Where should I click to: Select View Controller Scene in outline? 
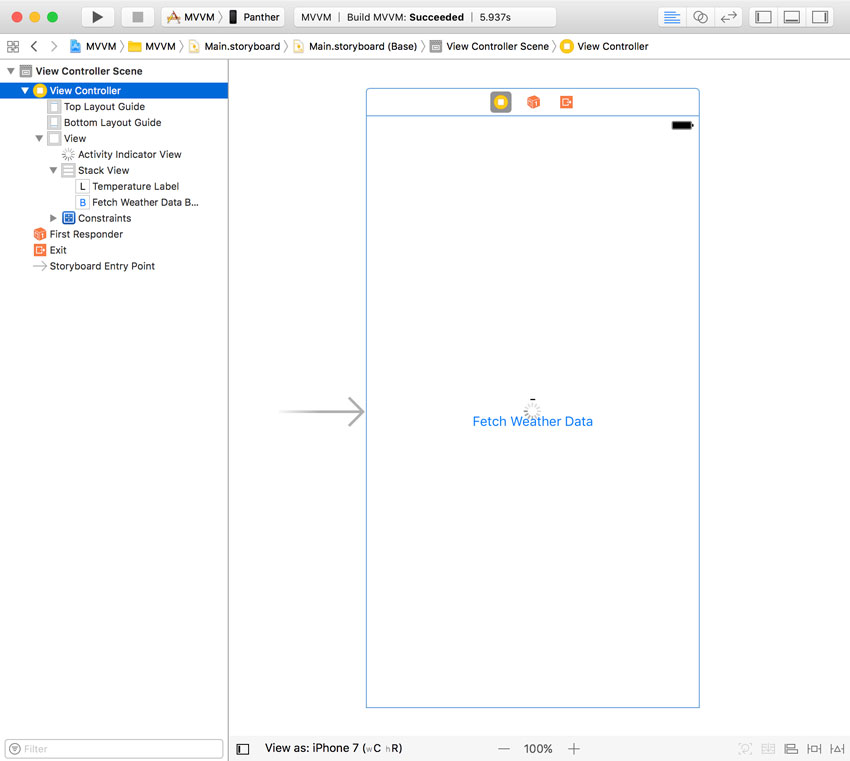point(89,71)
